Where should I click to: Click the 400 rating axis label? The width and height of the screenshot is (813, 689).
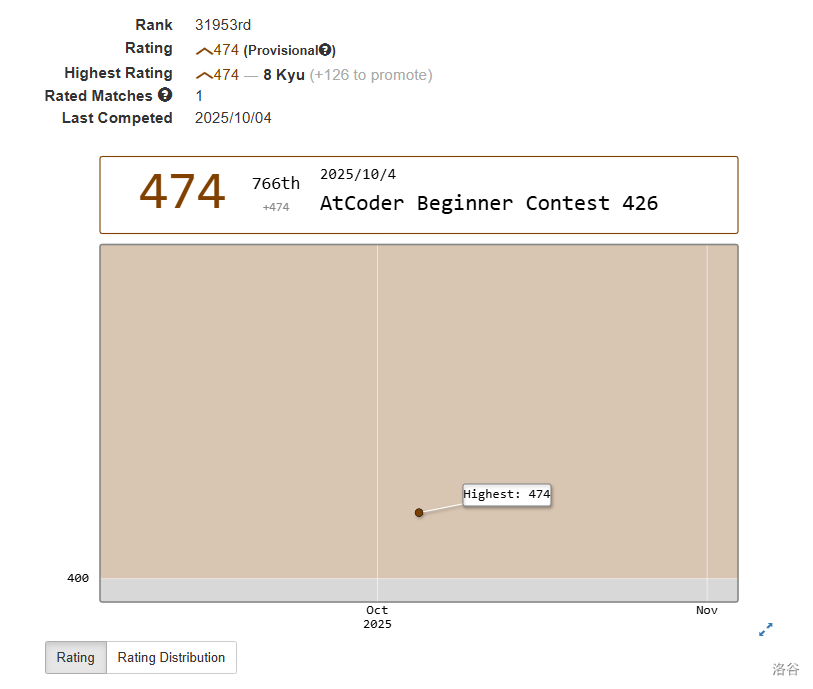click(x=78, y=578)
